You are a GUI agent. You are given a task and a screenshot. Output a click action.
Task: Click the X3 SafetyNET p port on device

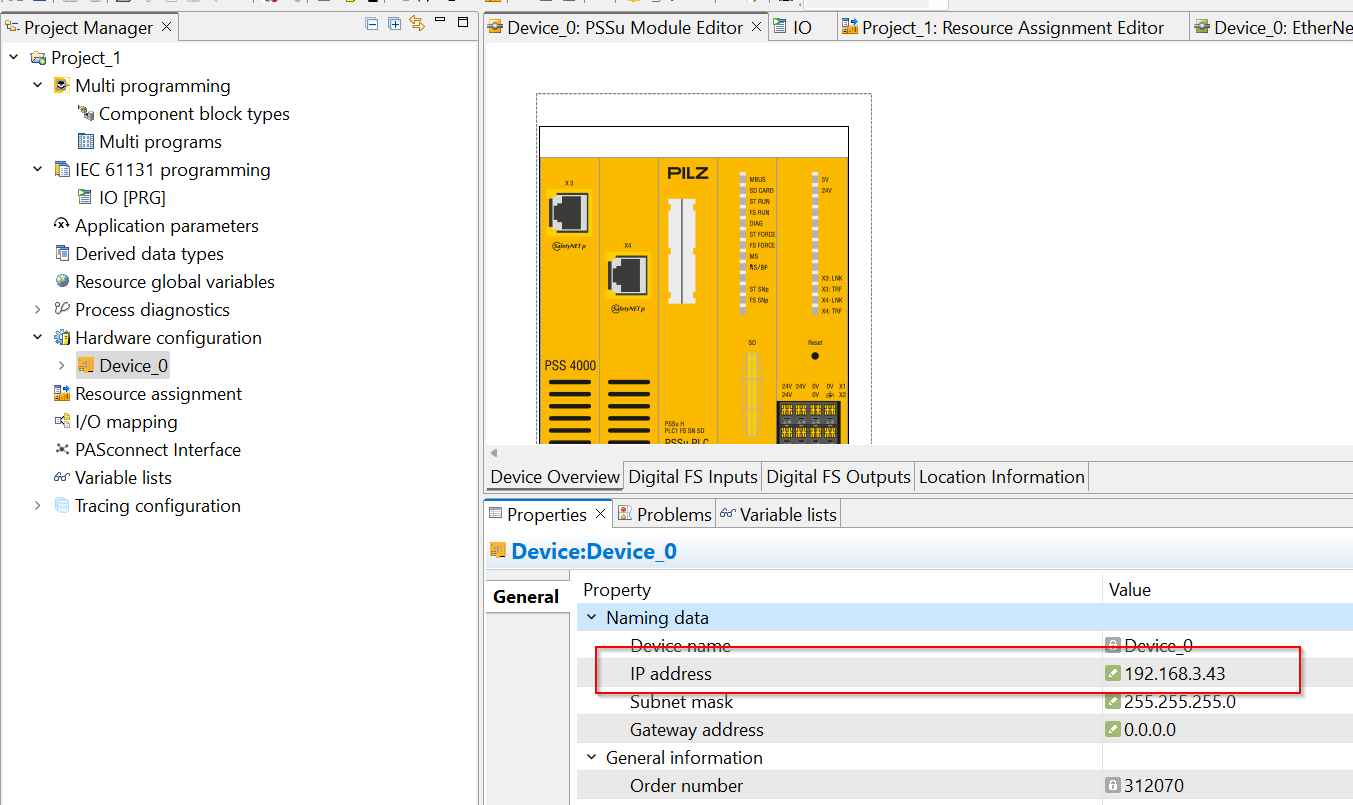coord(568,212)
